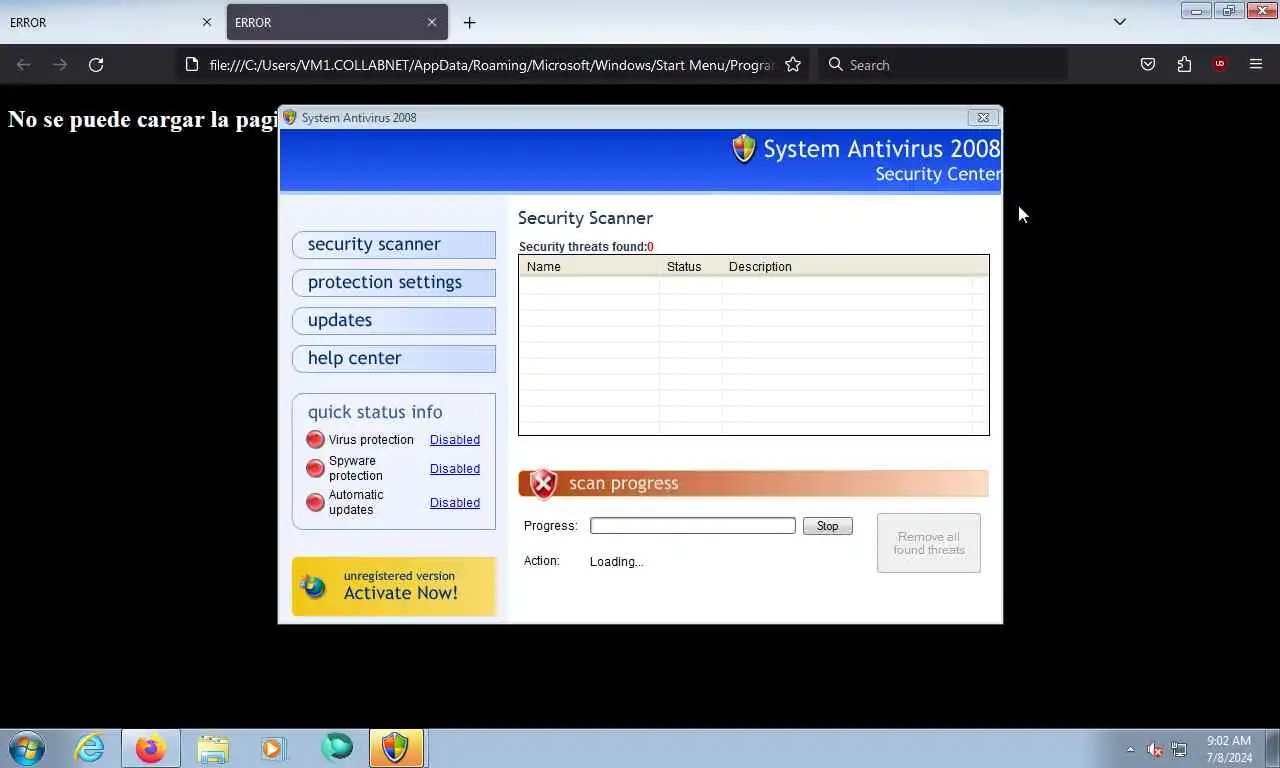Viewport: 1280px width, 768px height.
Task: Click the title bar shield icon
Action: (290, 118)
